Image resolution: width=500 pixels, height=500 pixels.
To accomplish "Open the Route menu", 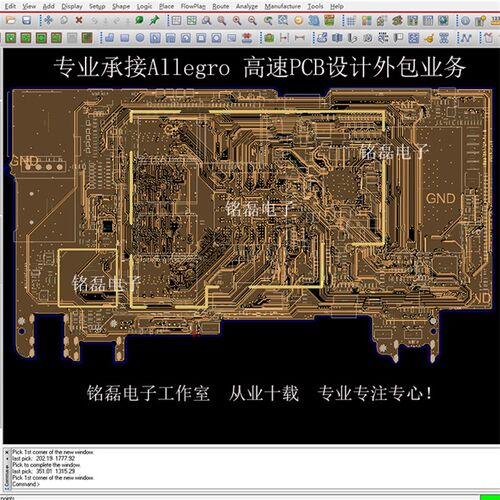I will point(221,6).
